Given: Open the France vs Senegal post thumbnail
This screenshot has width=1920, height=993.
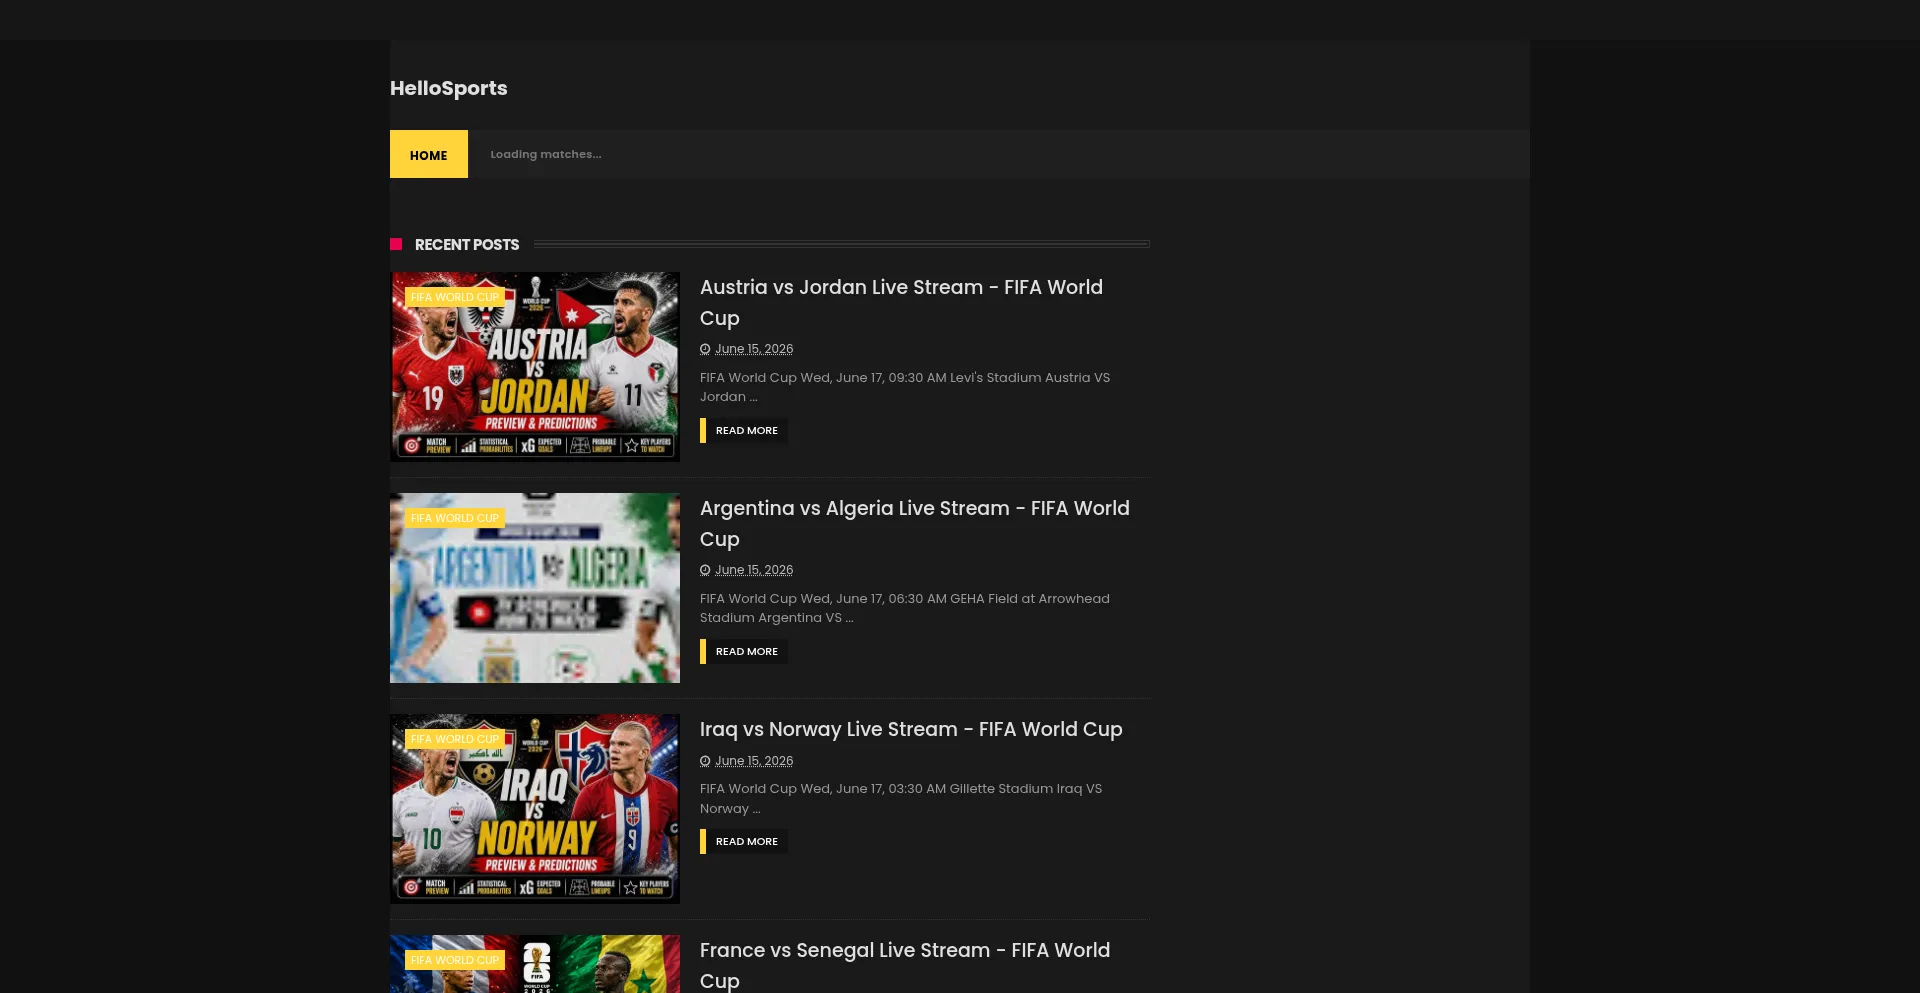Looking at the screenshot, I should 535,964.
